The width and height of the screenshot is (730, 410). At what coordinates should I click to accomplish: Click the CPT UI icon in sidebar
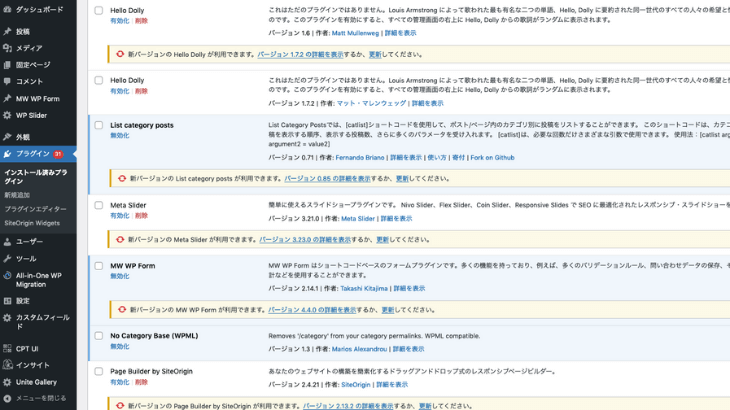[x=7, y=348]
